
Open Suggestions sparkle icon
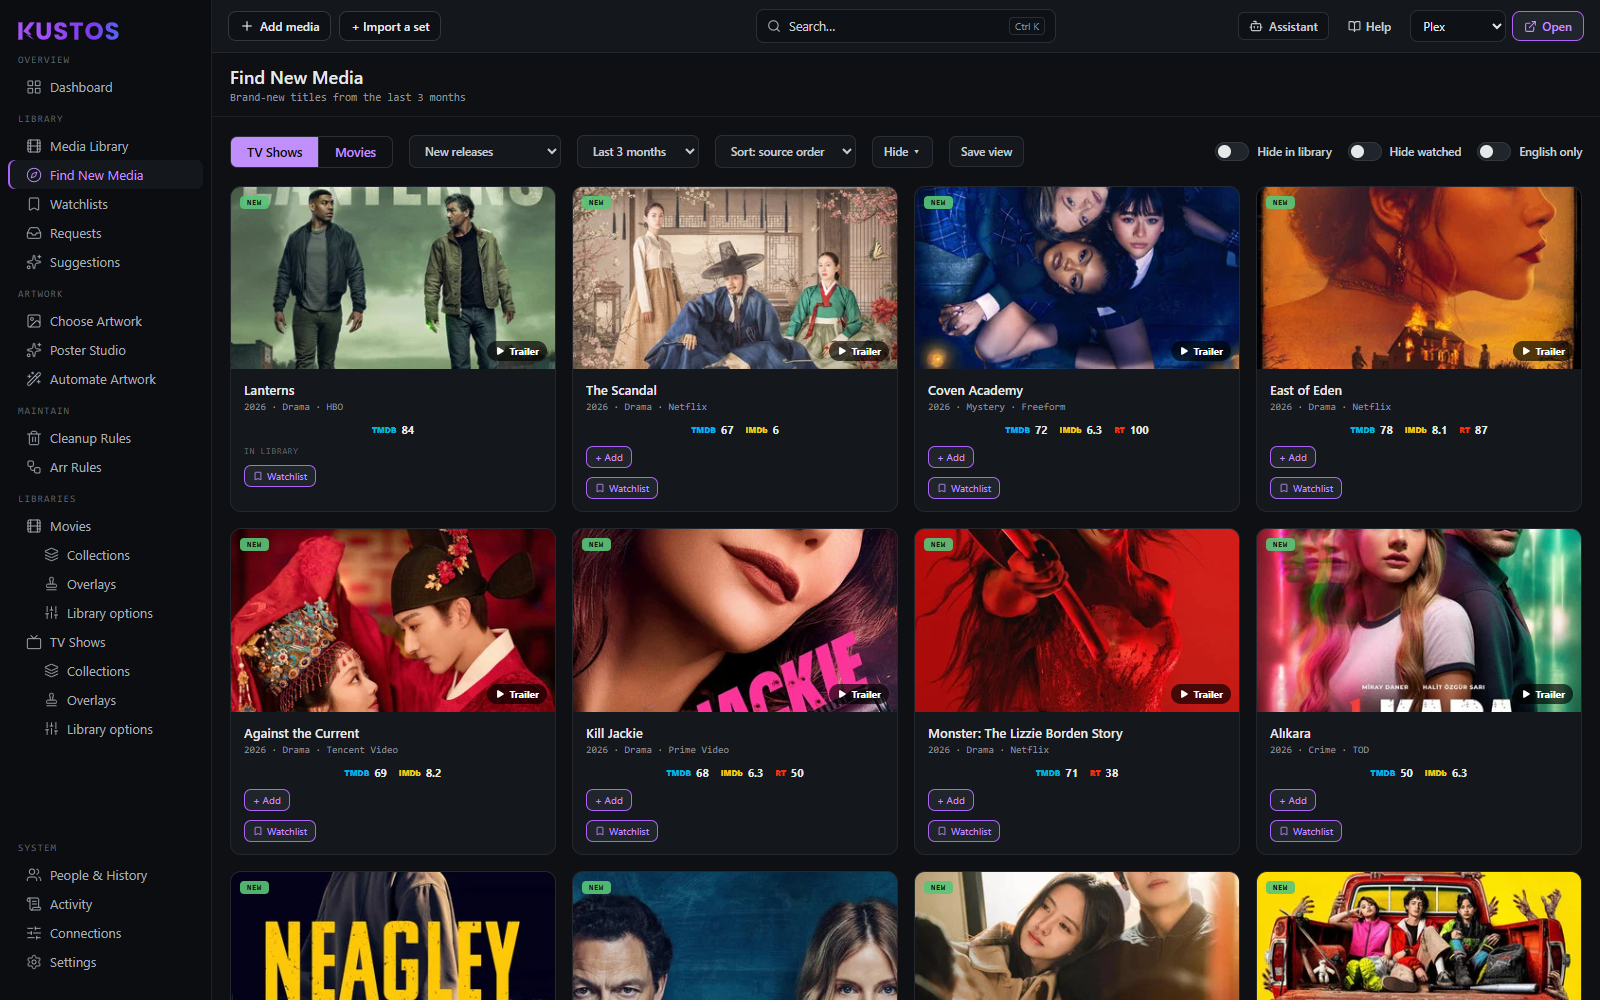click(34, 262)
